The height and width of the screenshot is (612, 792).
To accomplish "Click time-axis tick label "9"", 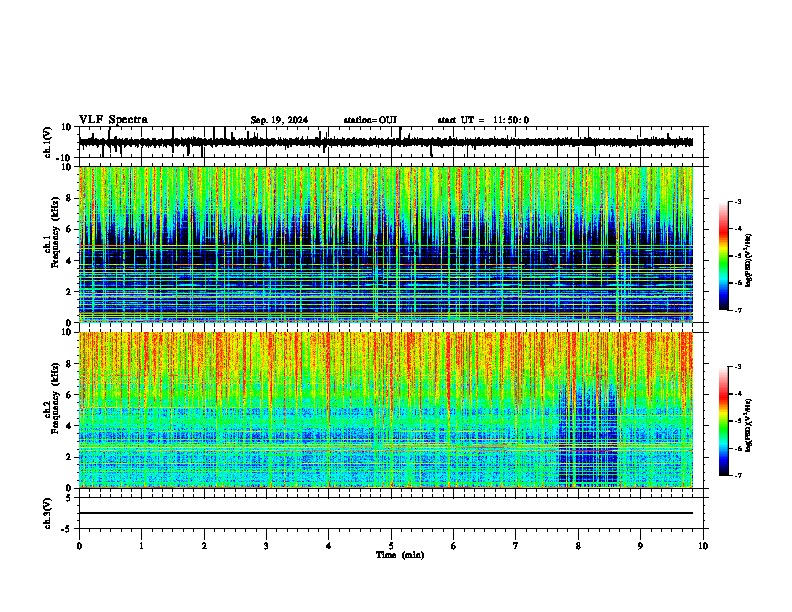I will pyautogui.click(x=640, y=546).
